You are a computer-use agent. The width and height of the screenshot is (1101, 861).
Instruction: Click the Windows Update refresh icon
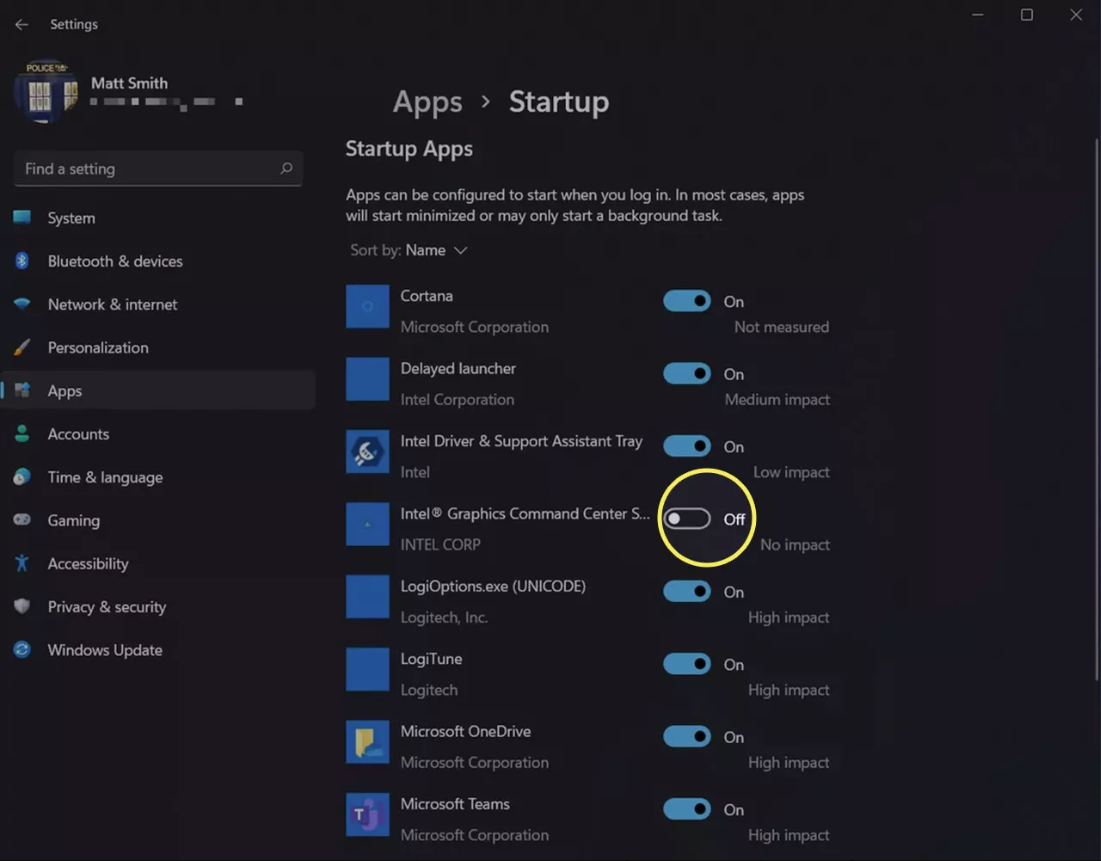click(22, 650)
